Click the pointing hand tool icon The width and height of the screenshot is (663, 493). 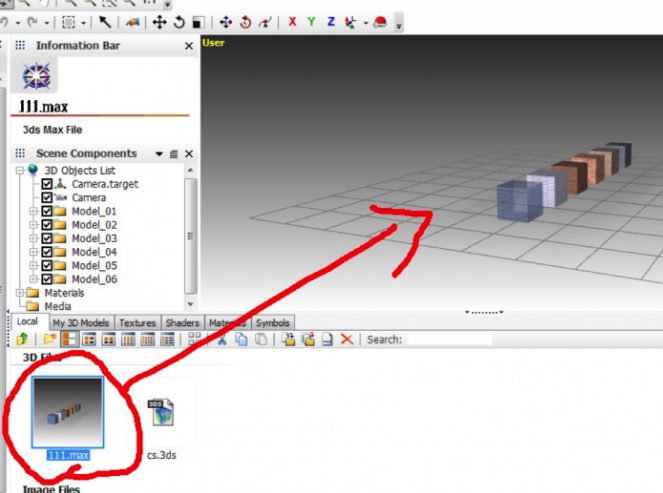[x=132, y=22]
